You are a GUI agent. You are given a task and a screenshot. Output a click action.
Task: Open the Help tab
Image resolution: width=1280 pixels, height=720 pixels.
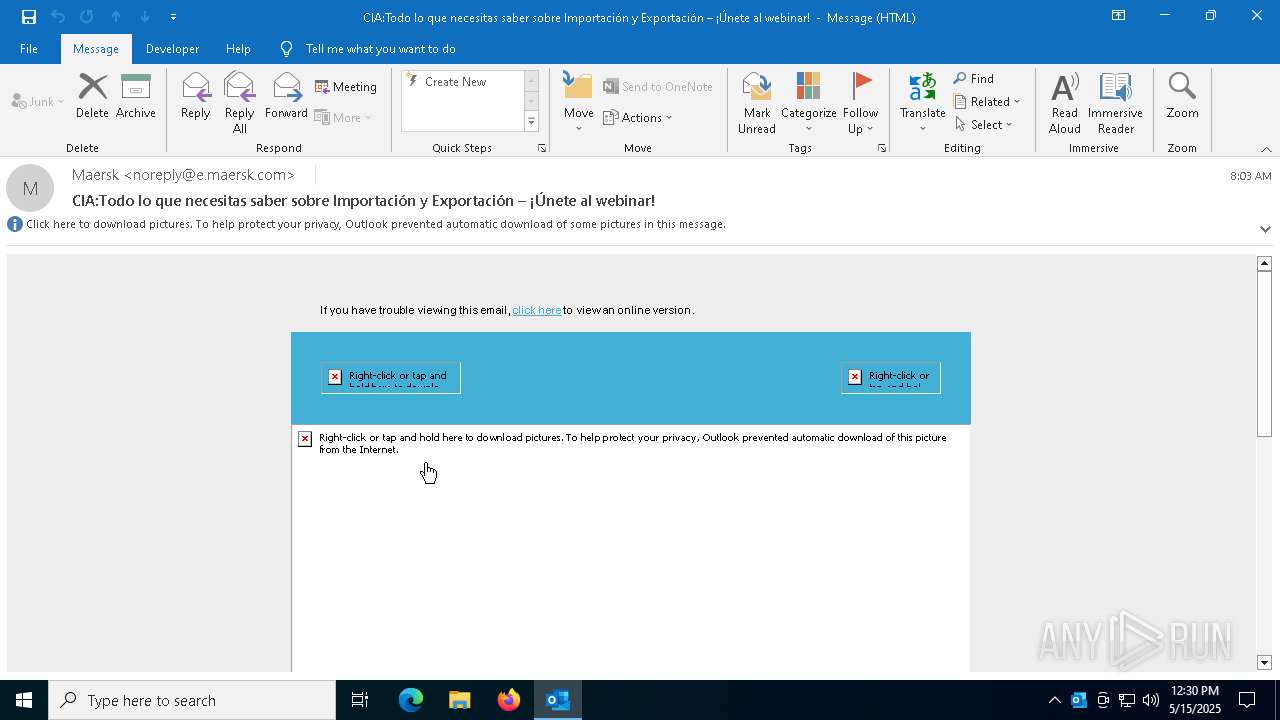coord(238,49)
